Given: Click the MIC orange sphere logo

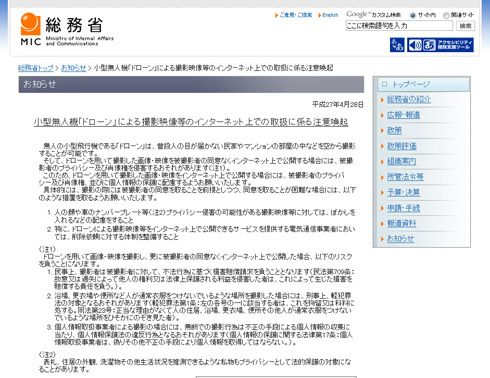Looking at the screenshot, I should click(x=31, y=24).
